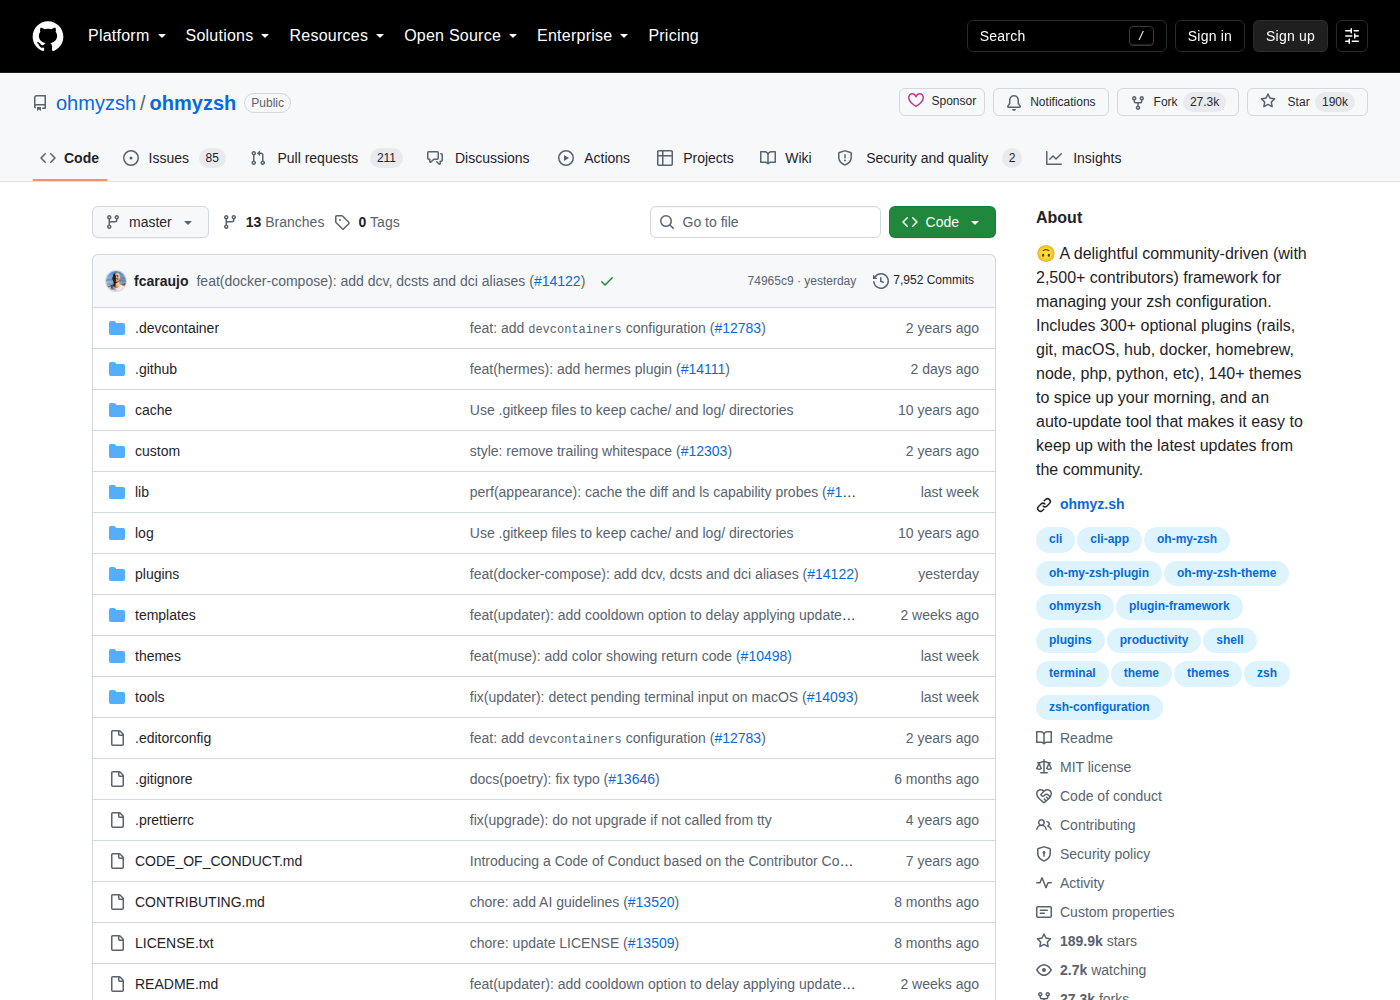Expand the Platform menu
Image resolution: width=1400 pixels, height=1000 pixels.
(127, 36)
